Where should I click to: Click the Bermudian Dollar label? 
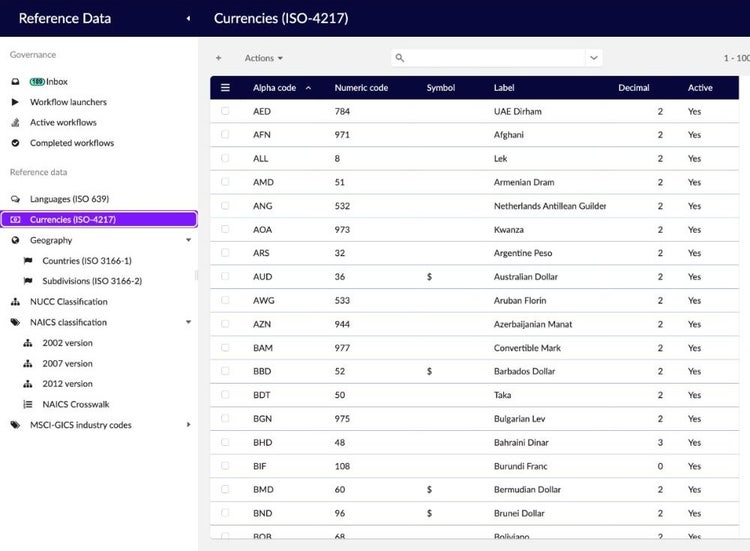(x=527, y=490)
